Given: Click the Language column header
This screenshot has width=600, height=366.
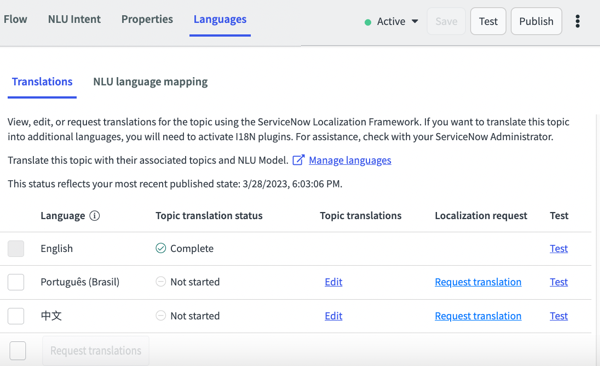Looking at the screenshot, I should pos(63,216).
